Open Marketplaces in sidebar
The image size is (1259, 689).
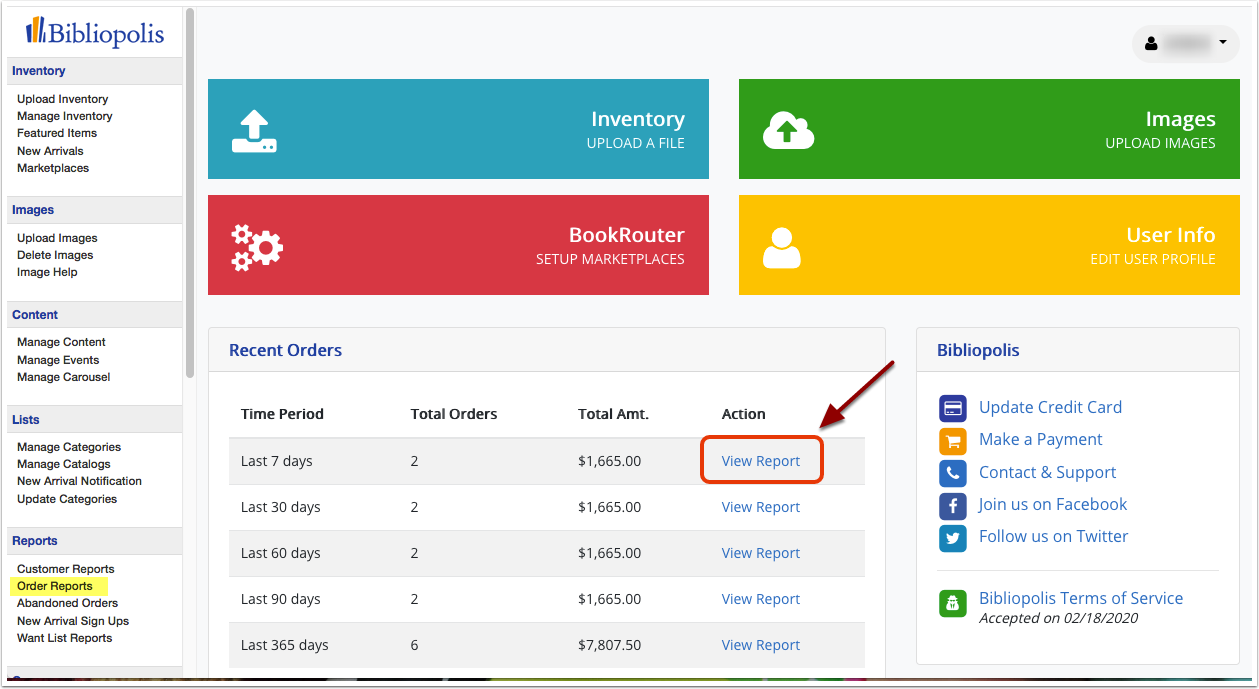53,168
